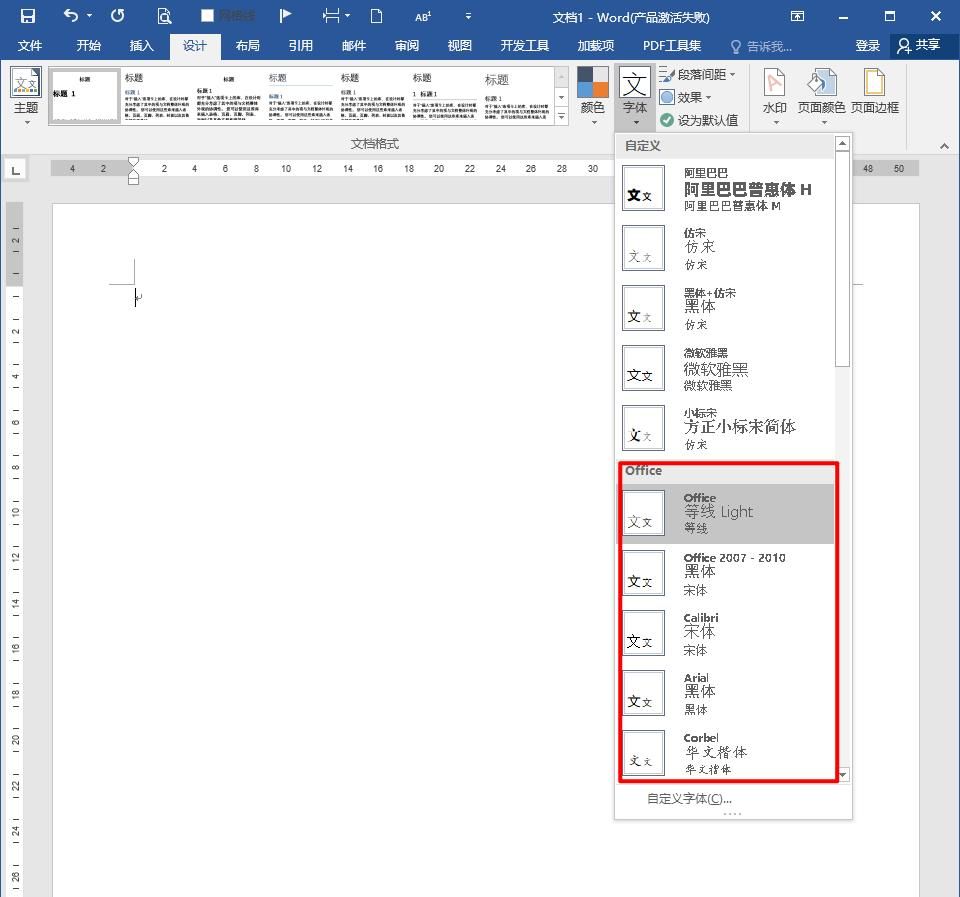Click the Save icon on Quick Access Toolbar

click(x=26, y=16)
